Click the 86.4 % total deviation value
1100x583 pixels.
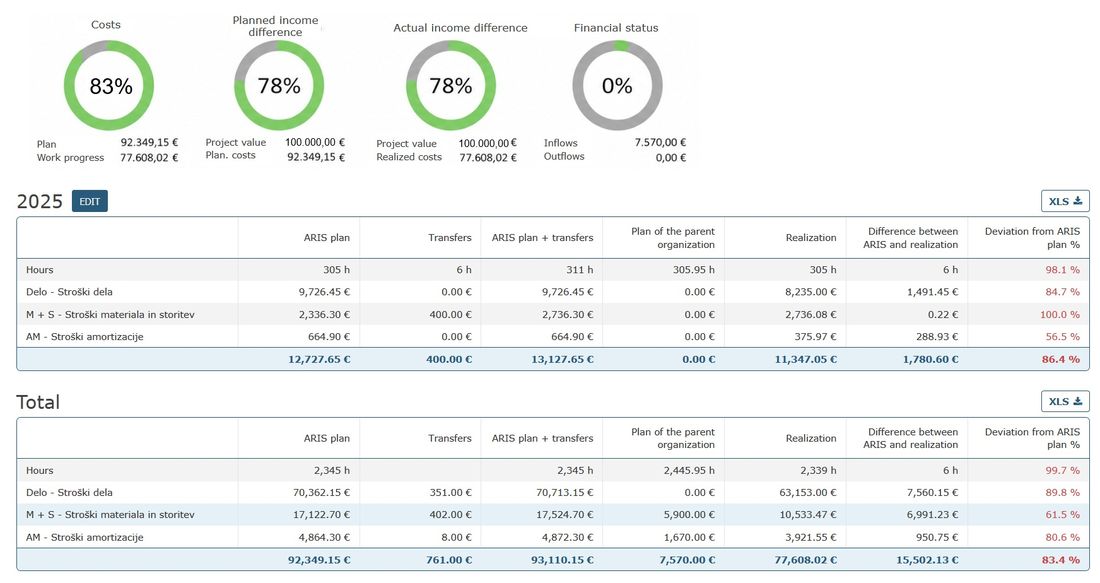click(x=1061, y=359)
